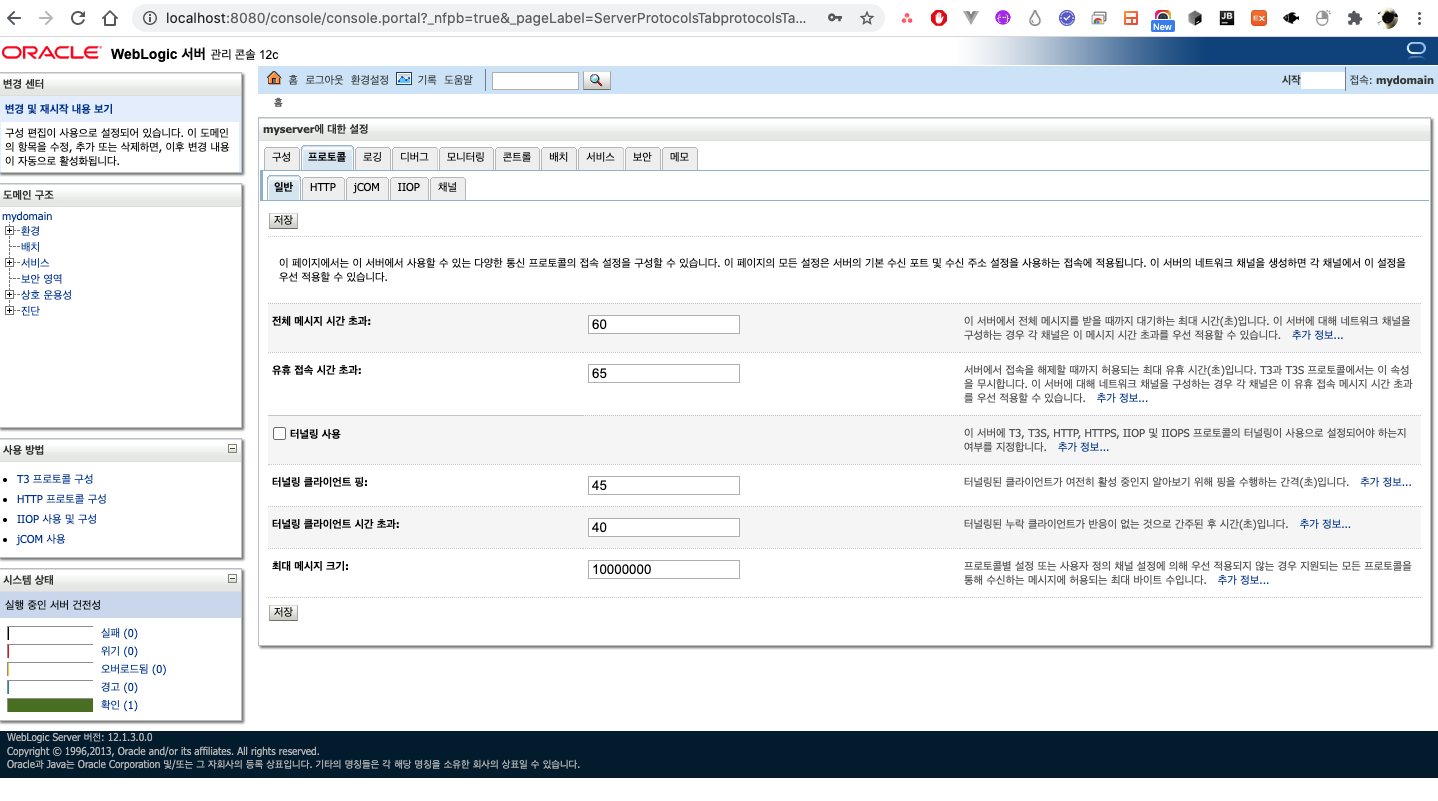Click the 실패 (0) health link
The width and height of the screenshot is (1438, 801).
pyautogui.click(x=119, y=633)
